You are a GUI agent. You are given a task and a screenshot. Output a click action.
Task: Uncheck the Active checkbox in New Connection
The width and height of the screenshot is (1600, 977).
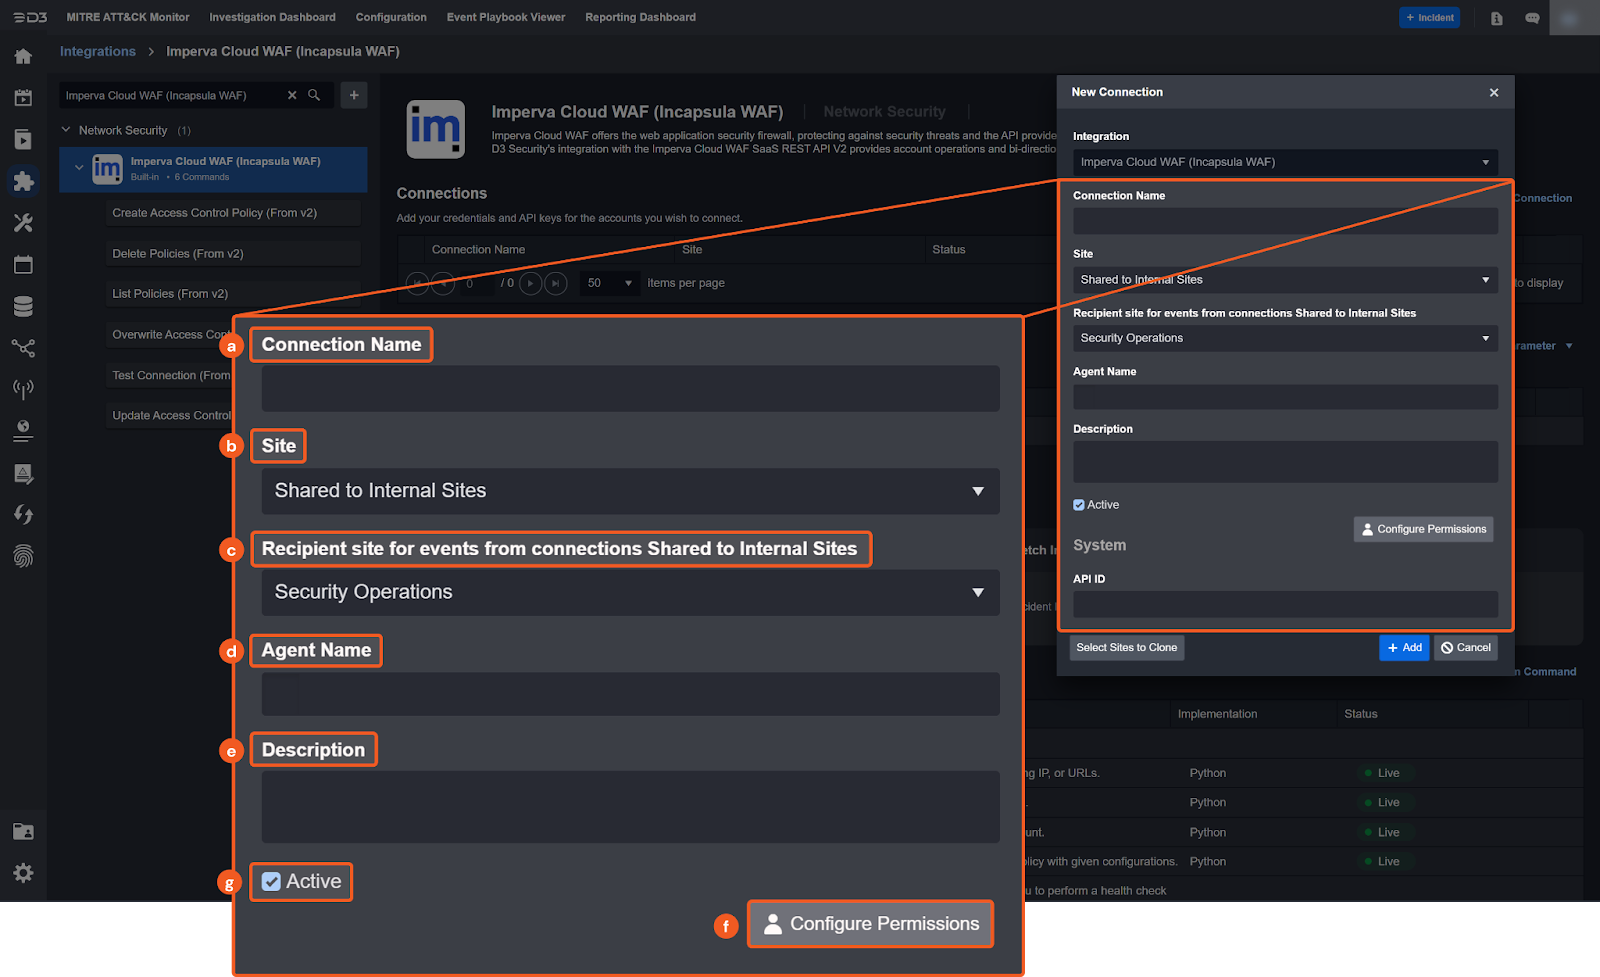pos(1078,505)
